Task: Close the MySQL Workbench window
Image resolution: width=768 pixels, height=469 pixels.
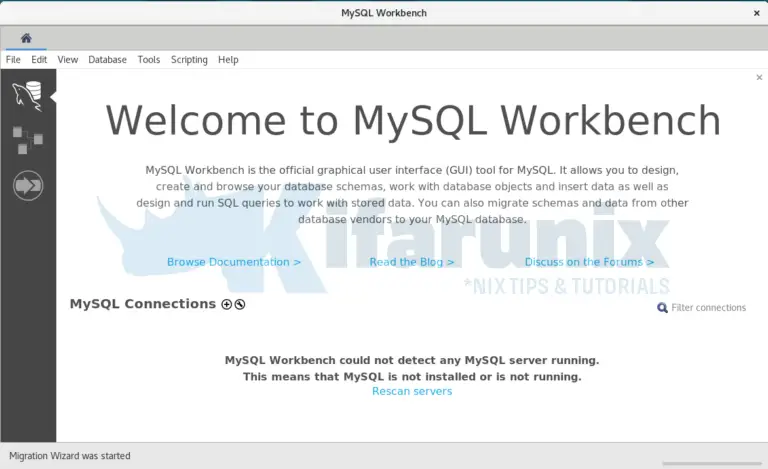Action: tap(757, 13)
